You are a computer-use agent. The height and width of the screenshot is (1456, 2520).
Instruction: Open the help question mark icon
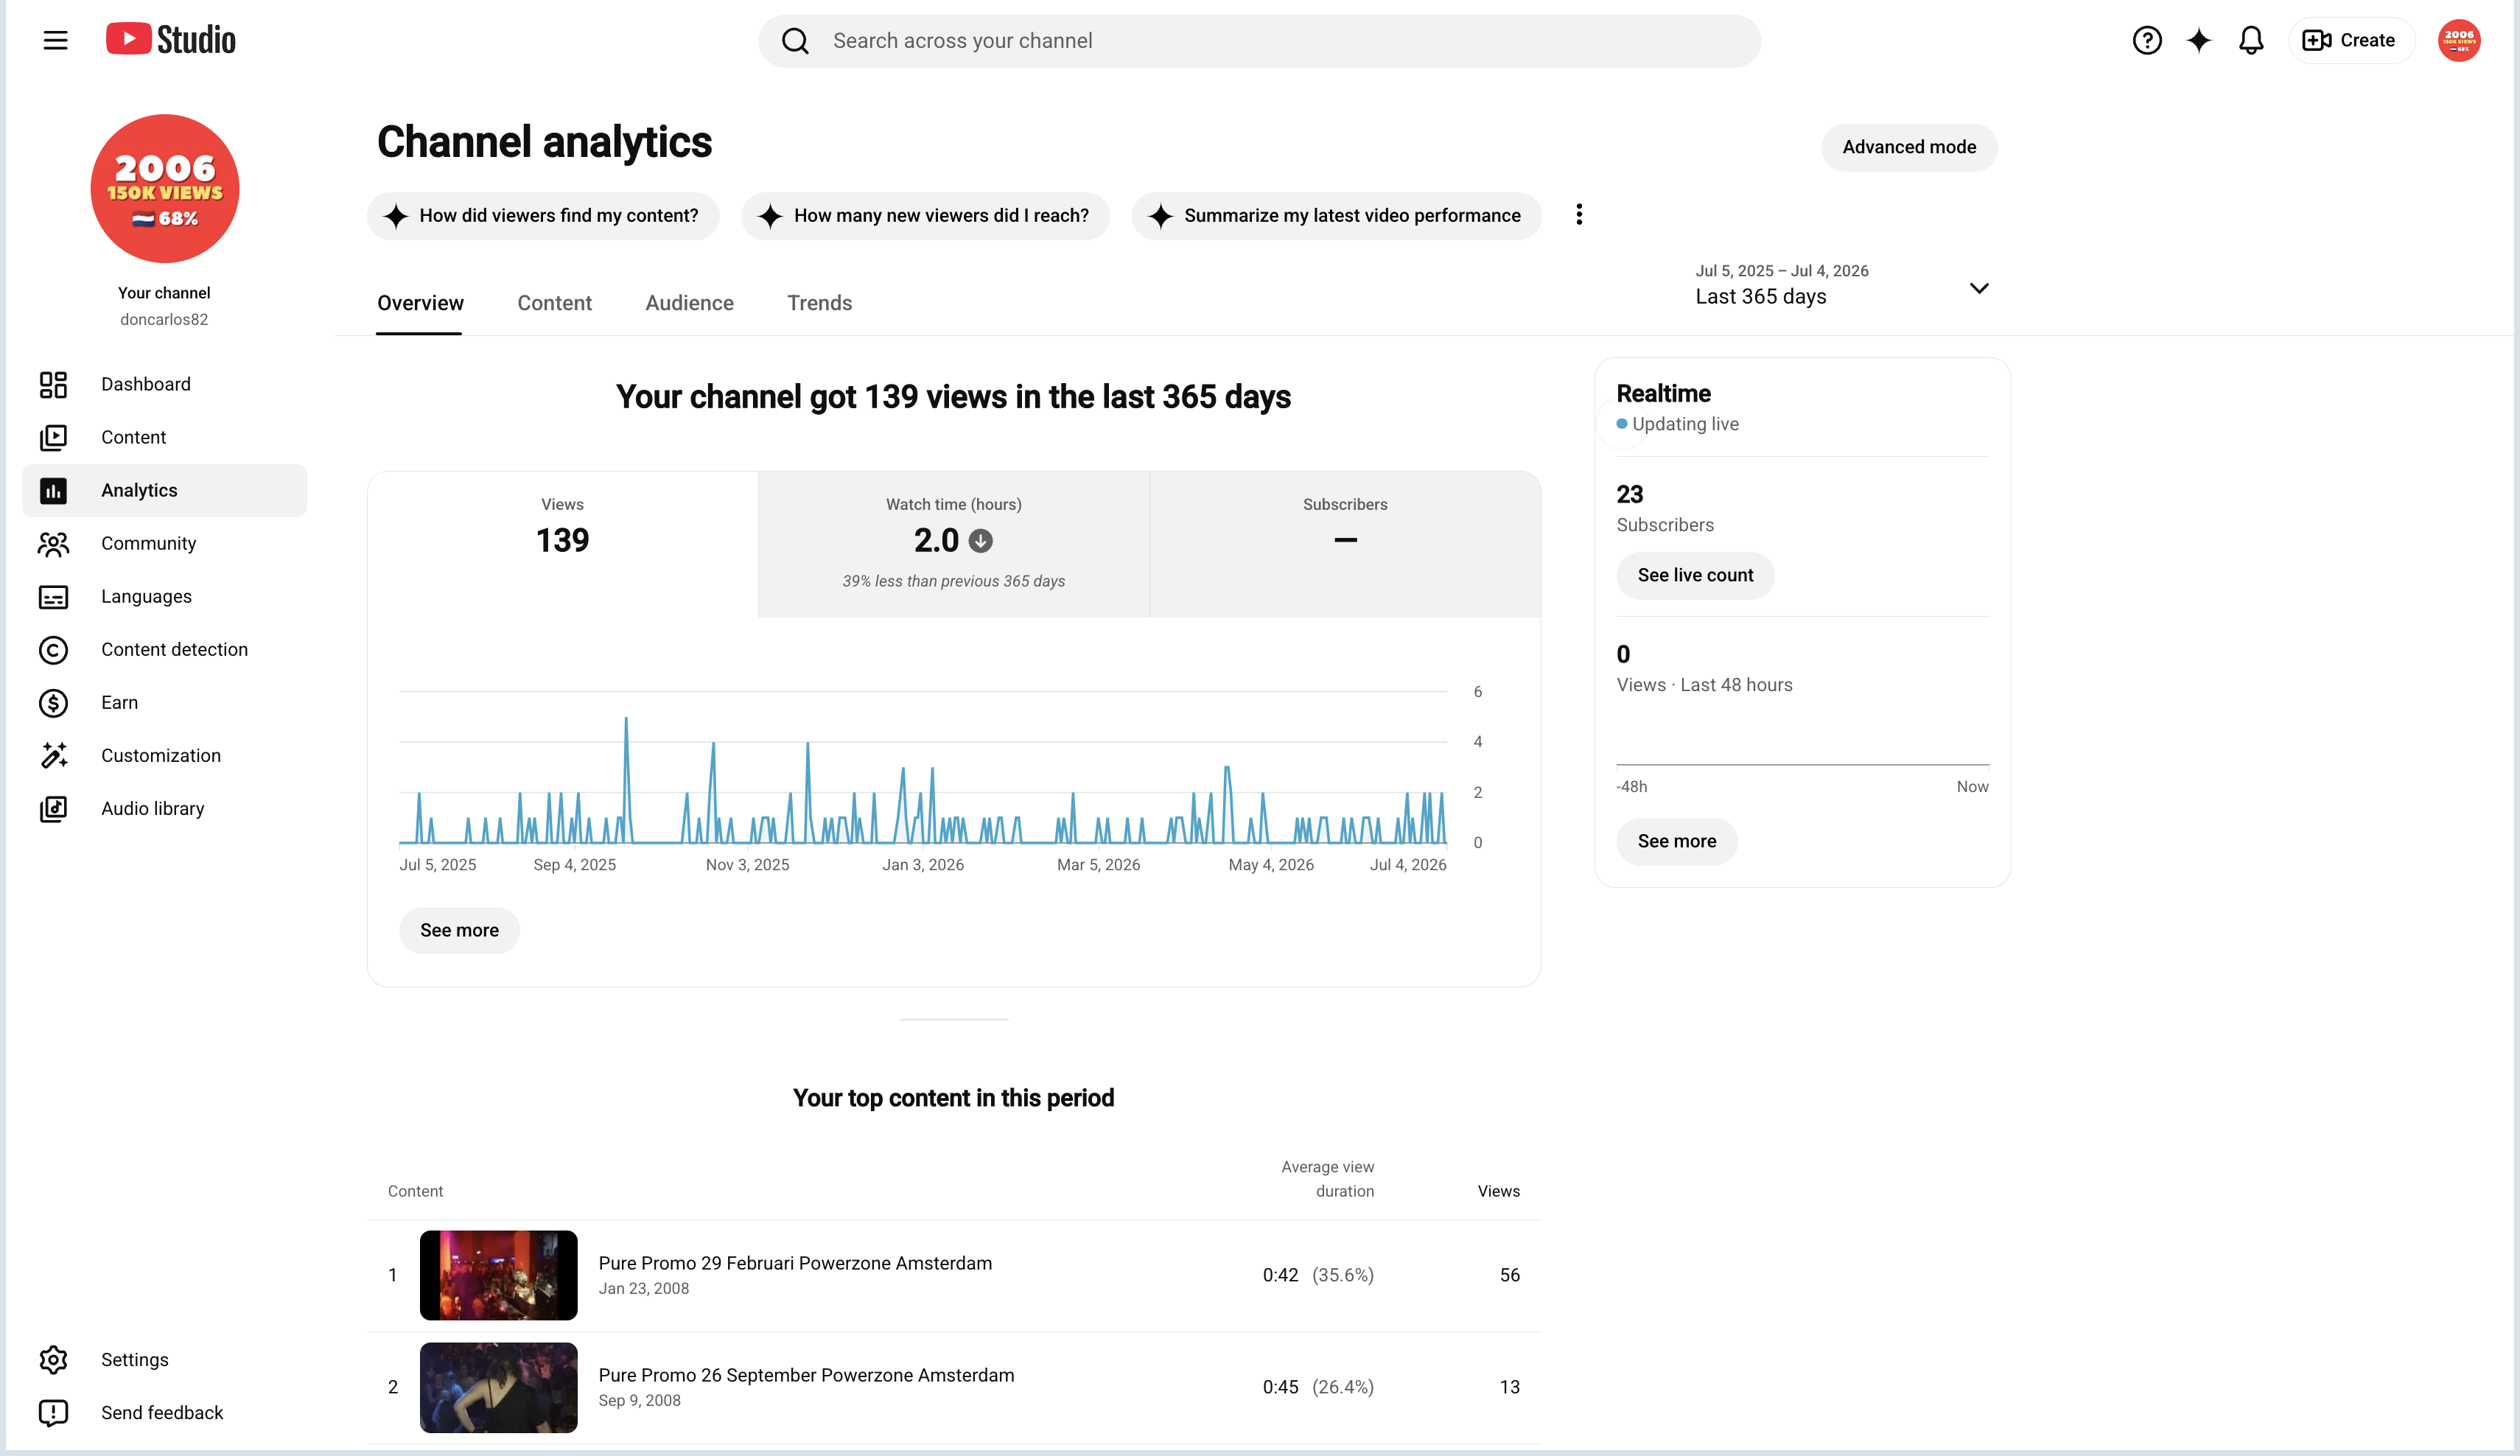2147,40
